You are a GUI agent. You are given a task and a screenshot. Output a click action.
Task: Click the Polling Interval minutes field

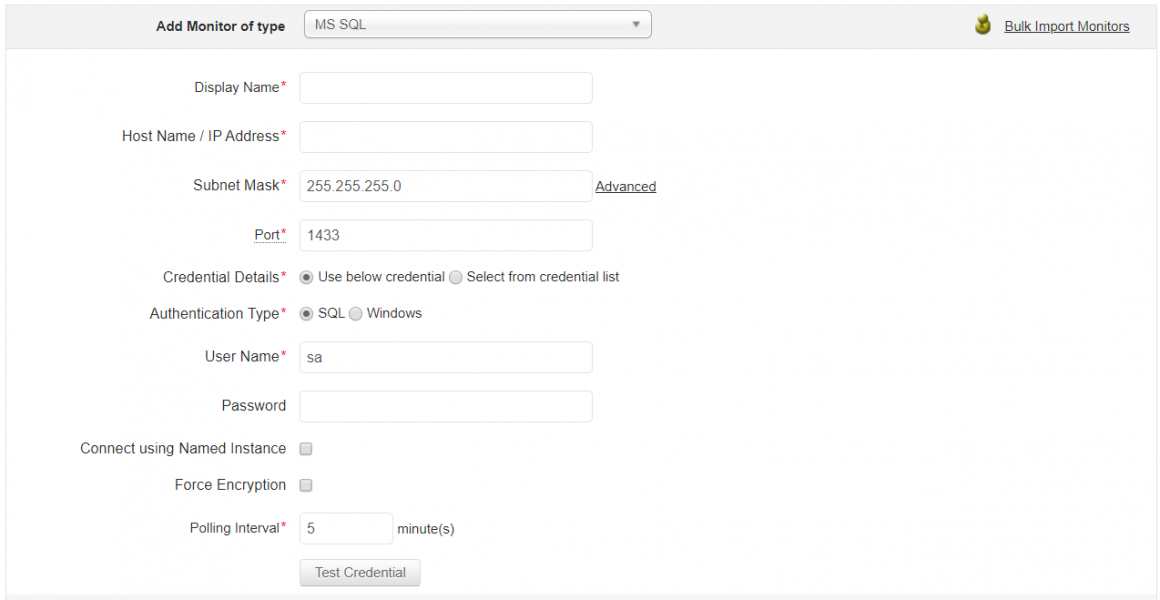click(346, 528)
